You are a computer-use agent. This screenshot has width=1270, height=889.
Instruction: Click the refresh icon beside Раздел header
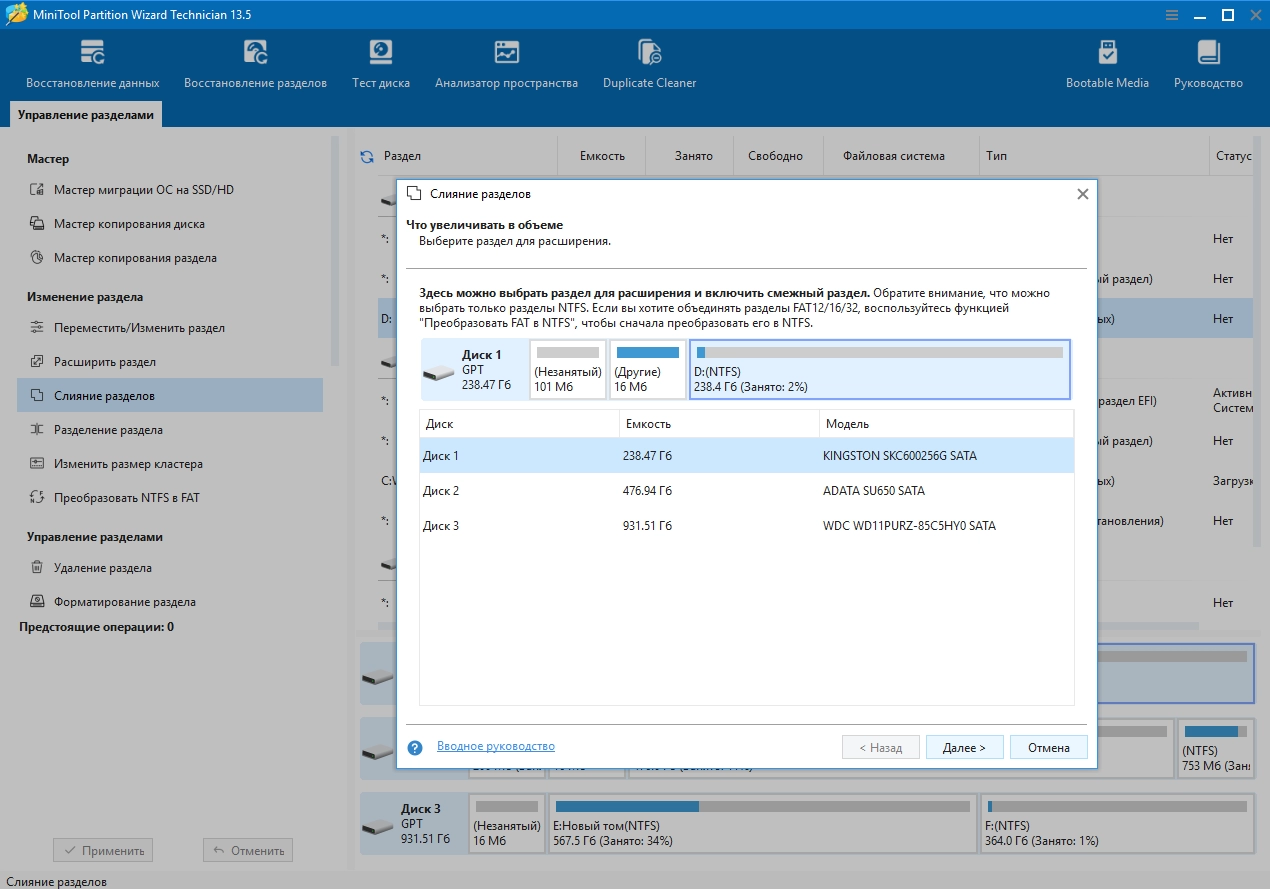366,157
